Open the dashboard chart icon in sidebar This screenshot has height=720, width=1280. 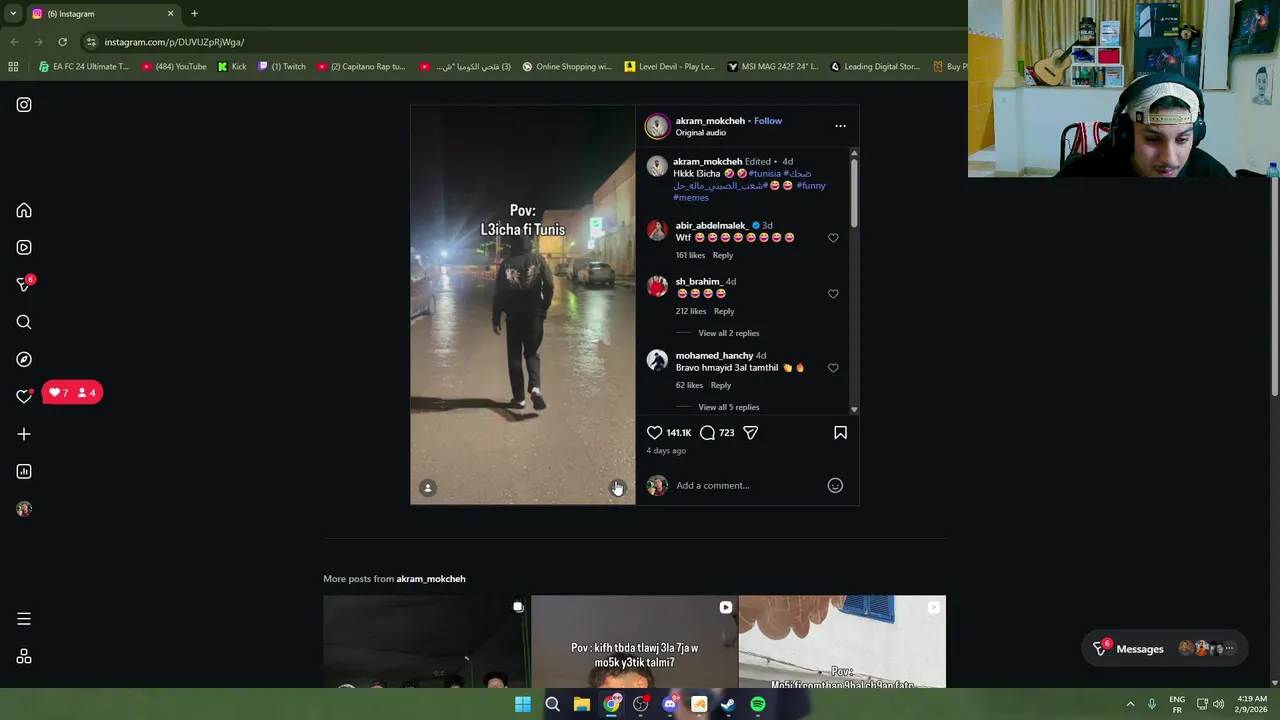click(x=24, y=471)
